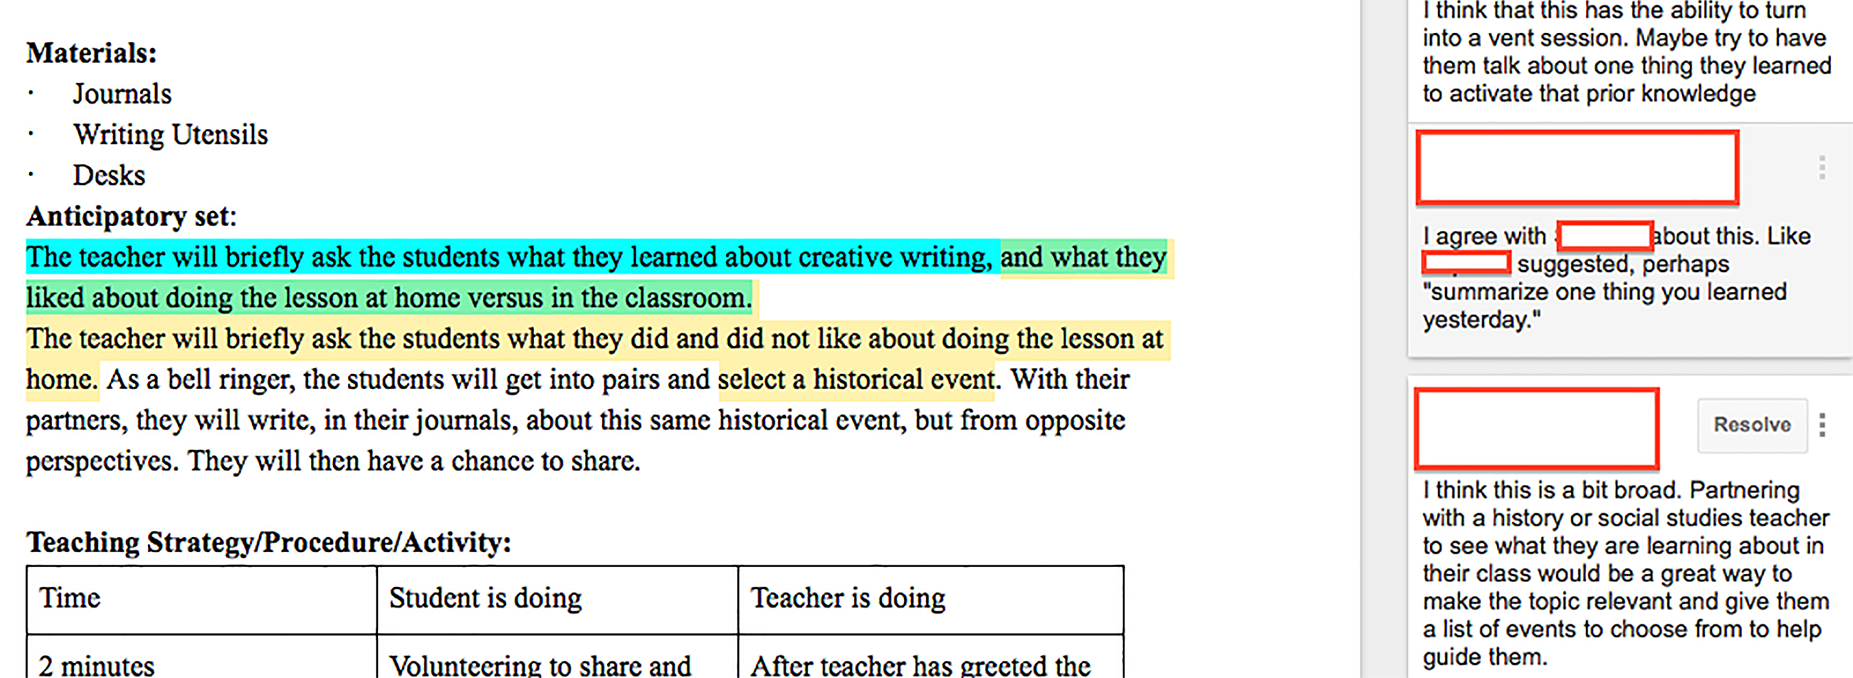1853x678 pixels.
Task: Click the "Teacher is doing" table header cell
Action: (x=848, y=598)
